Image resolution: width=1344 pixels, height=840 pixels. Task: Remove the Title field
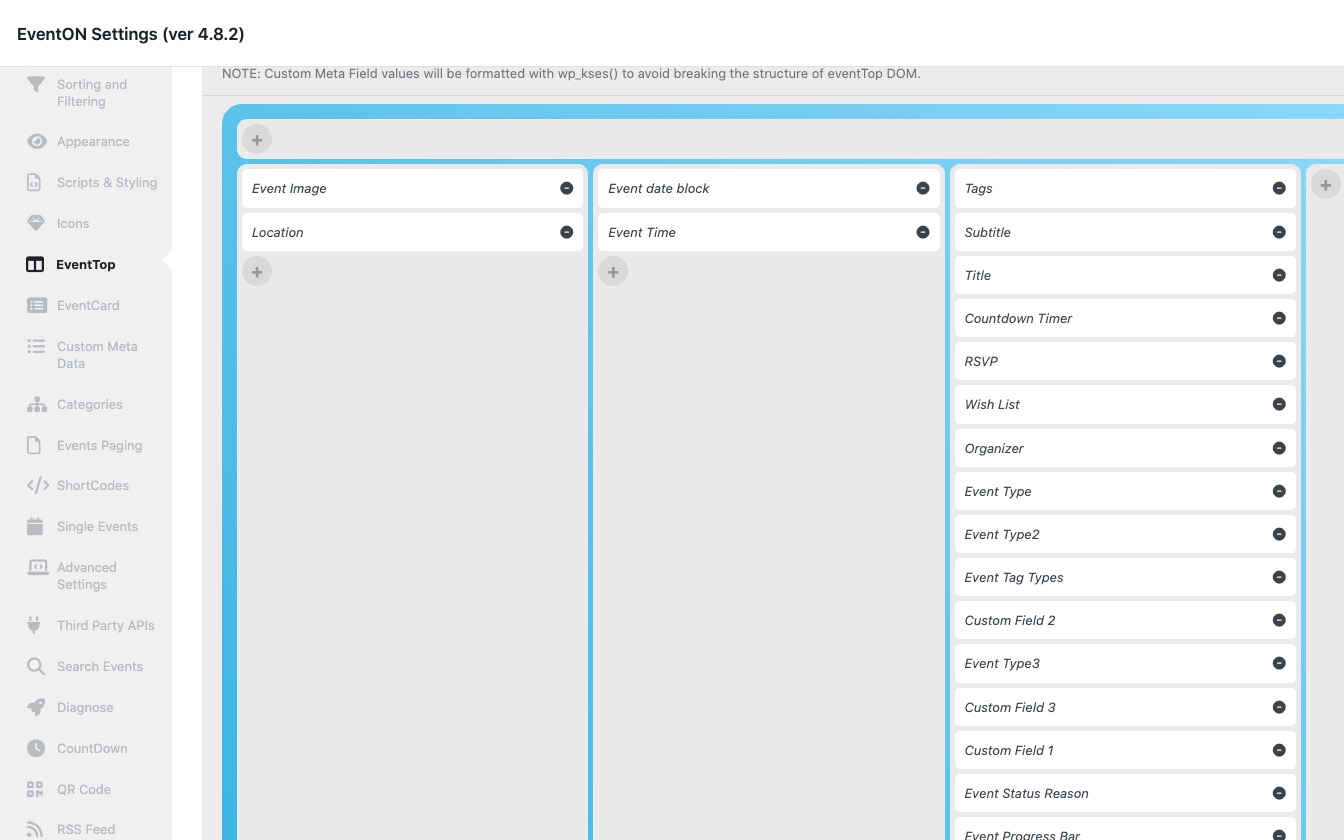(x=1279, y=275)
